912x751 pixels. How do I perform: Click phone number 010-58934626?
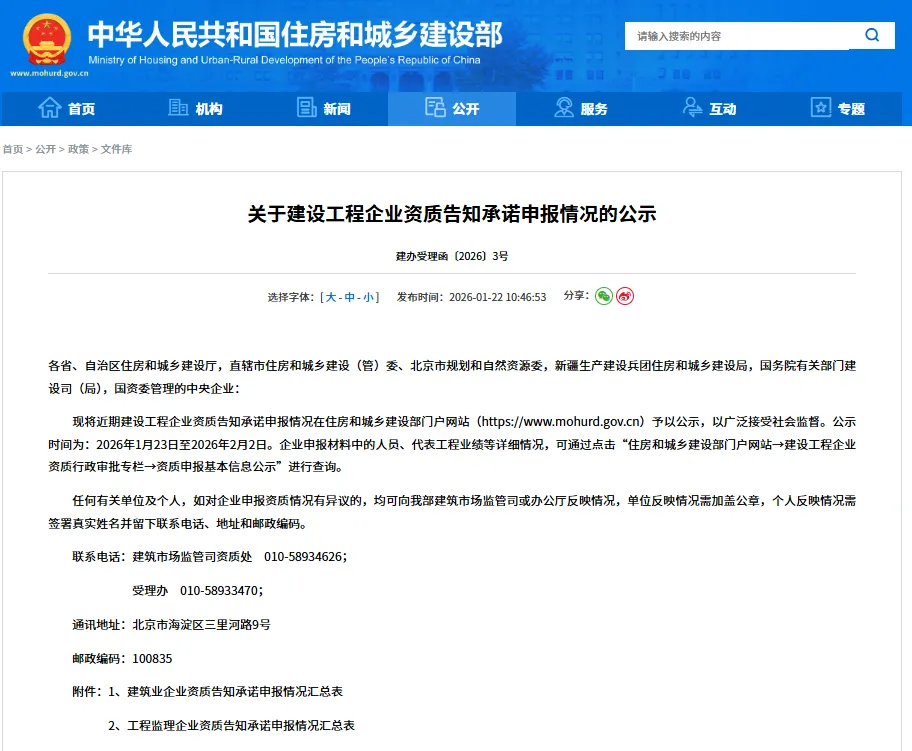303,557
